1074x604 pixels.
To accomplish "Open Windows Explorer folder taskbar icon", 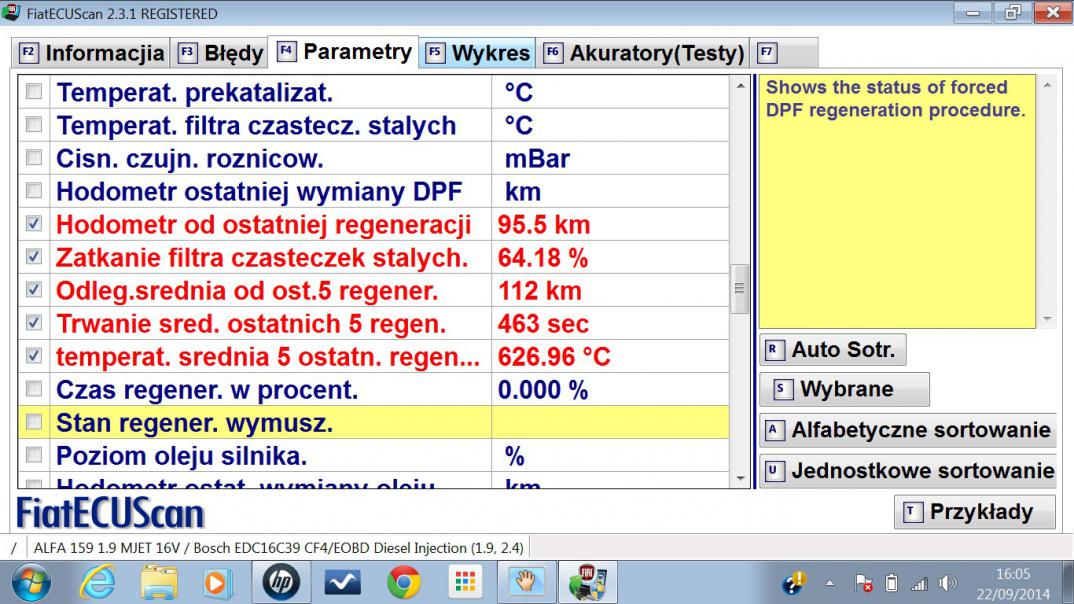I will (159, 583).
